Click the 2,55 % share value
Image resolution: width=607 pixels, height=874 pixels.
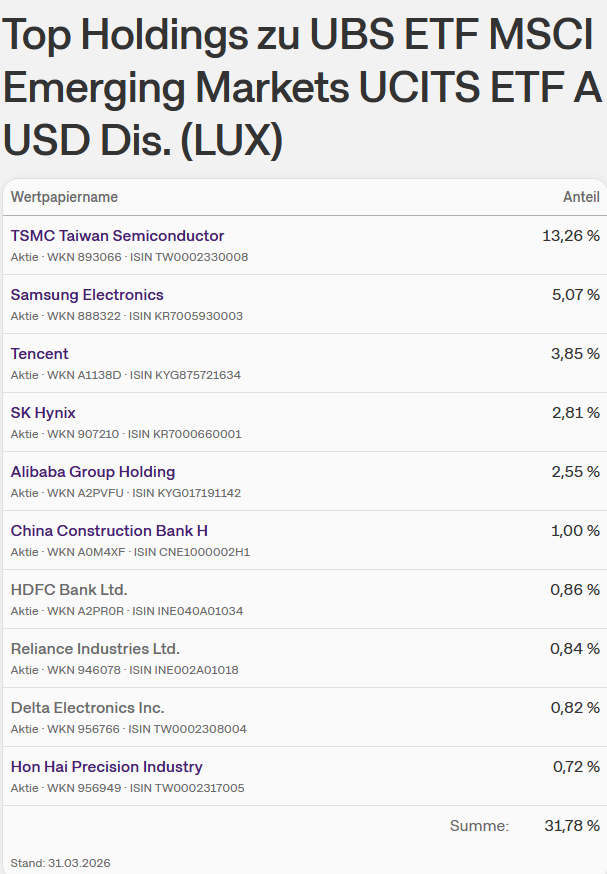[576, 472]
